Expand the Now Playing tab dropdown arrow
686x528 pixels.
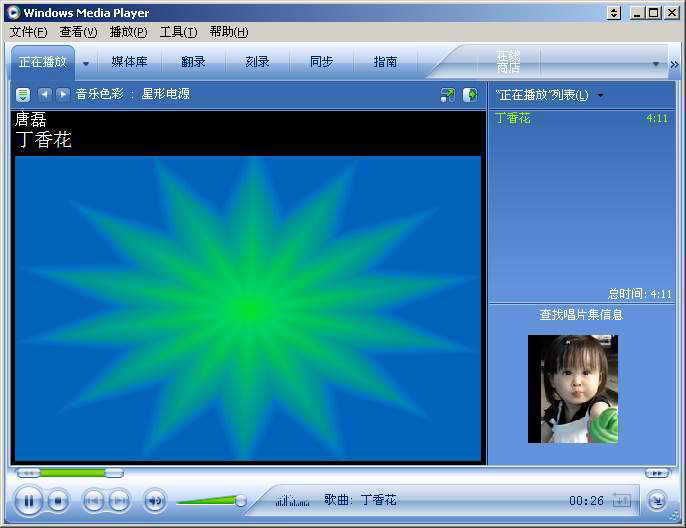pos(86,63)
